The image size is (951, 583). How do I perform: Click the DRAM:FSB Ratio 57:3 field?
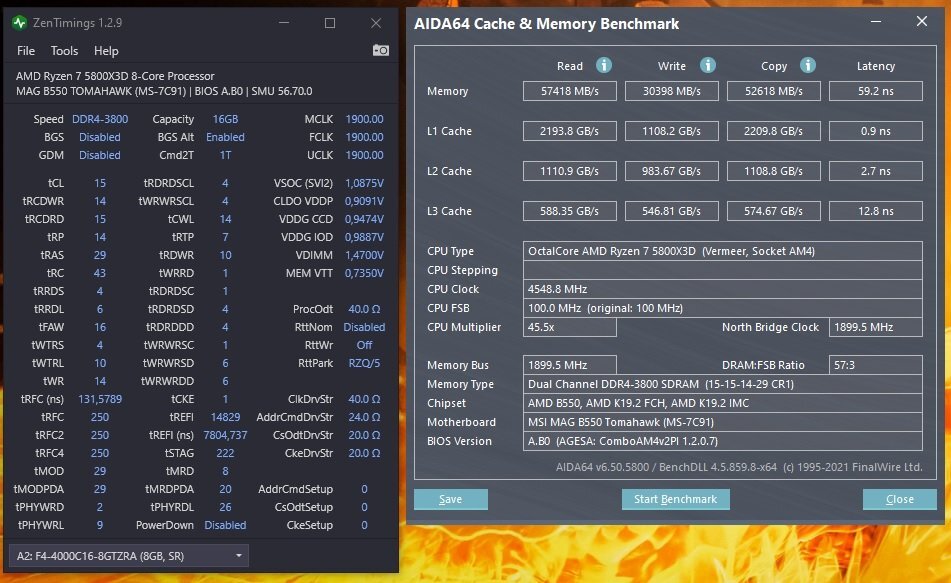tap(876, 365)
